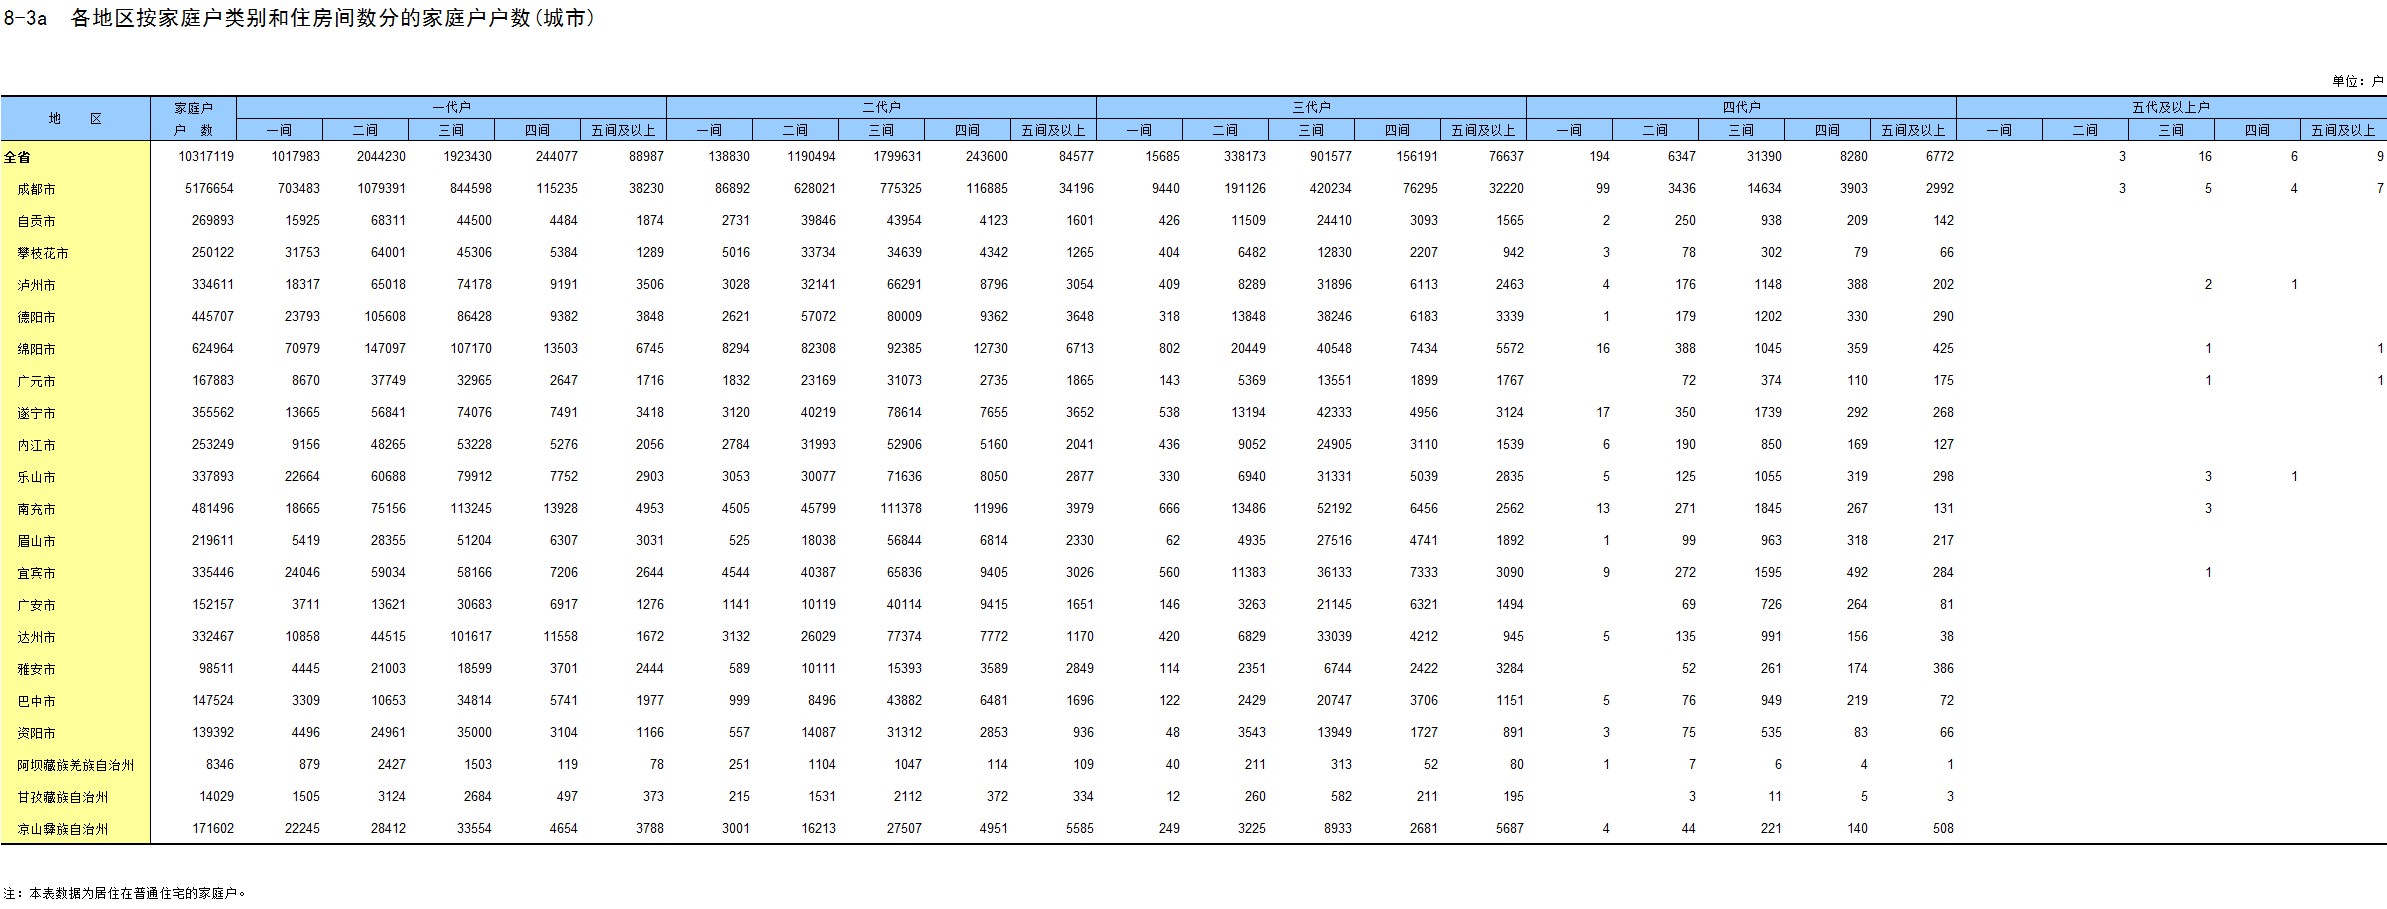
Task: Click the 广安市 row label
Action: click(36, 605)
